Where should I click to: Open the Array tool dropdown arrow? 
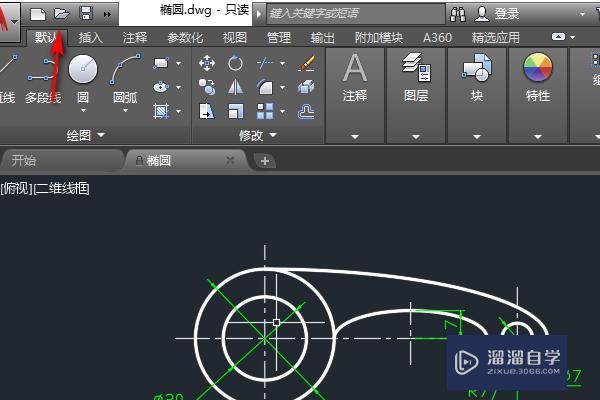tap(282, 112)
